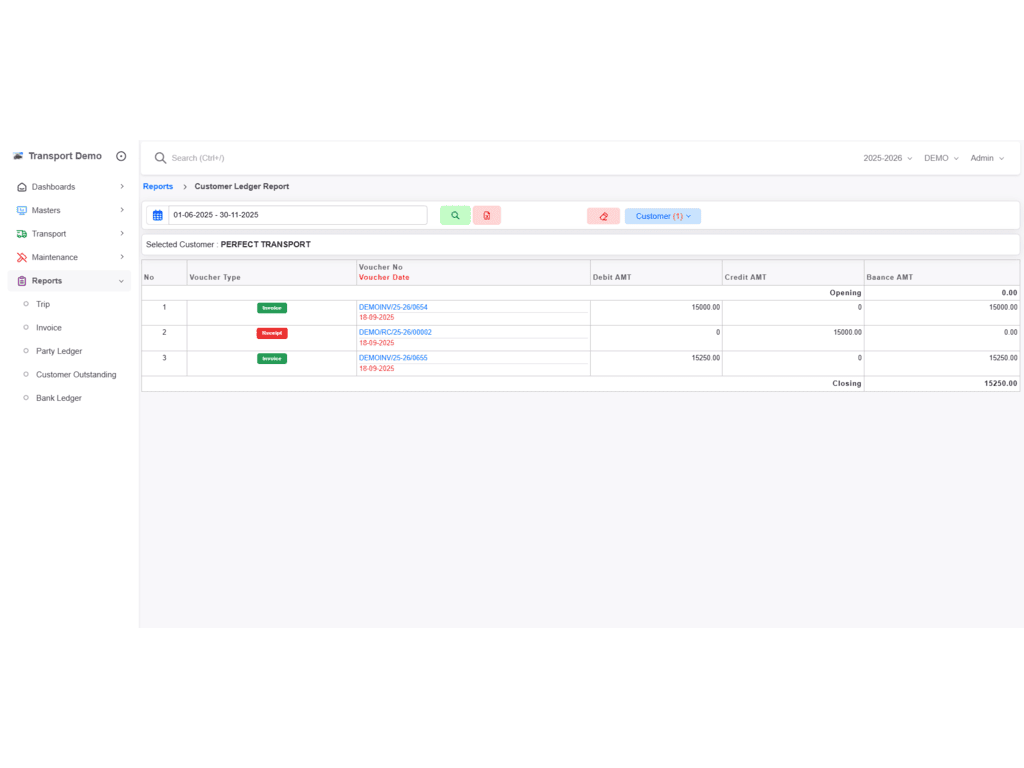Viewport: 1024px width, 768px height.
Task: Open the 2025-2026 financial year dropdown
Action: pyautogui.click(x=887, y=158)
